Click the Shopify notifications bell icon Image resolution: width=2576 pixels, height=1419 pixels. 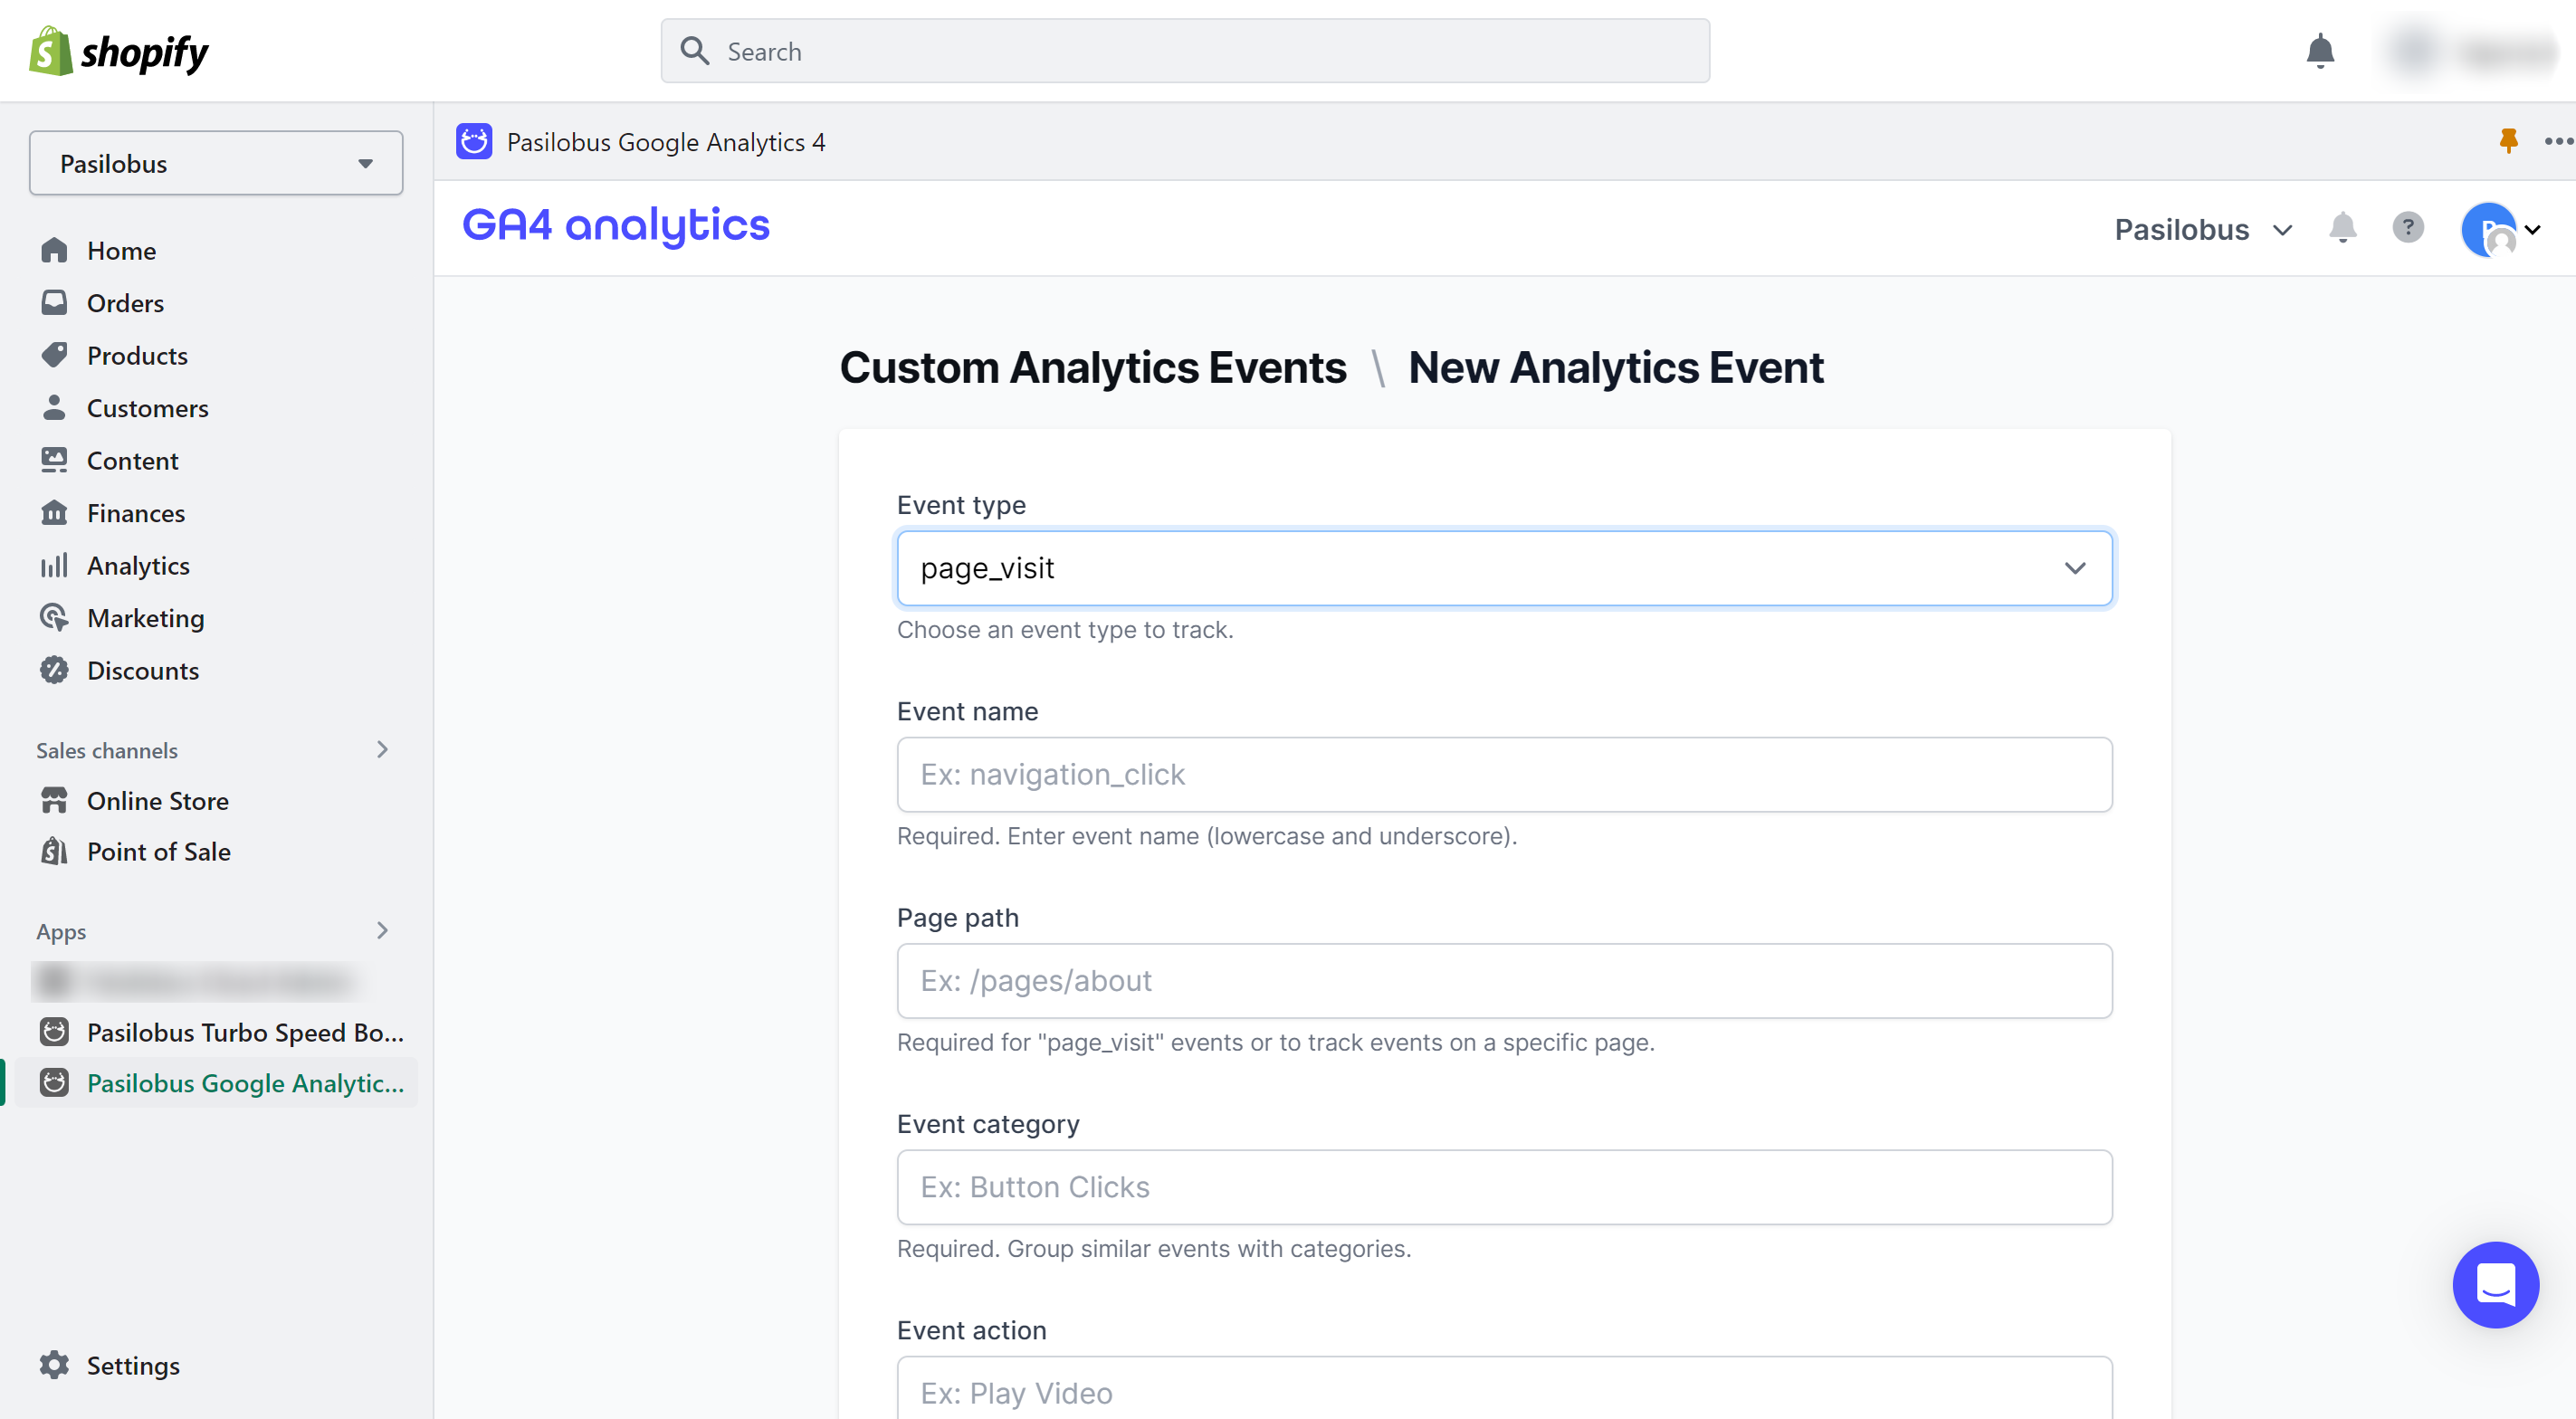click(x=2320, y=51)
